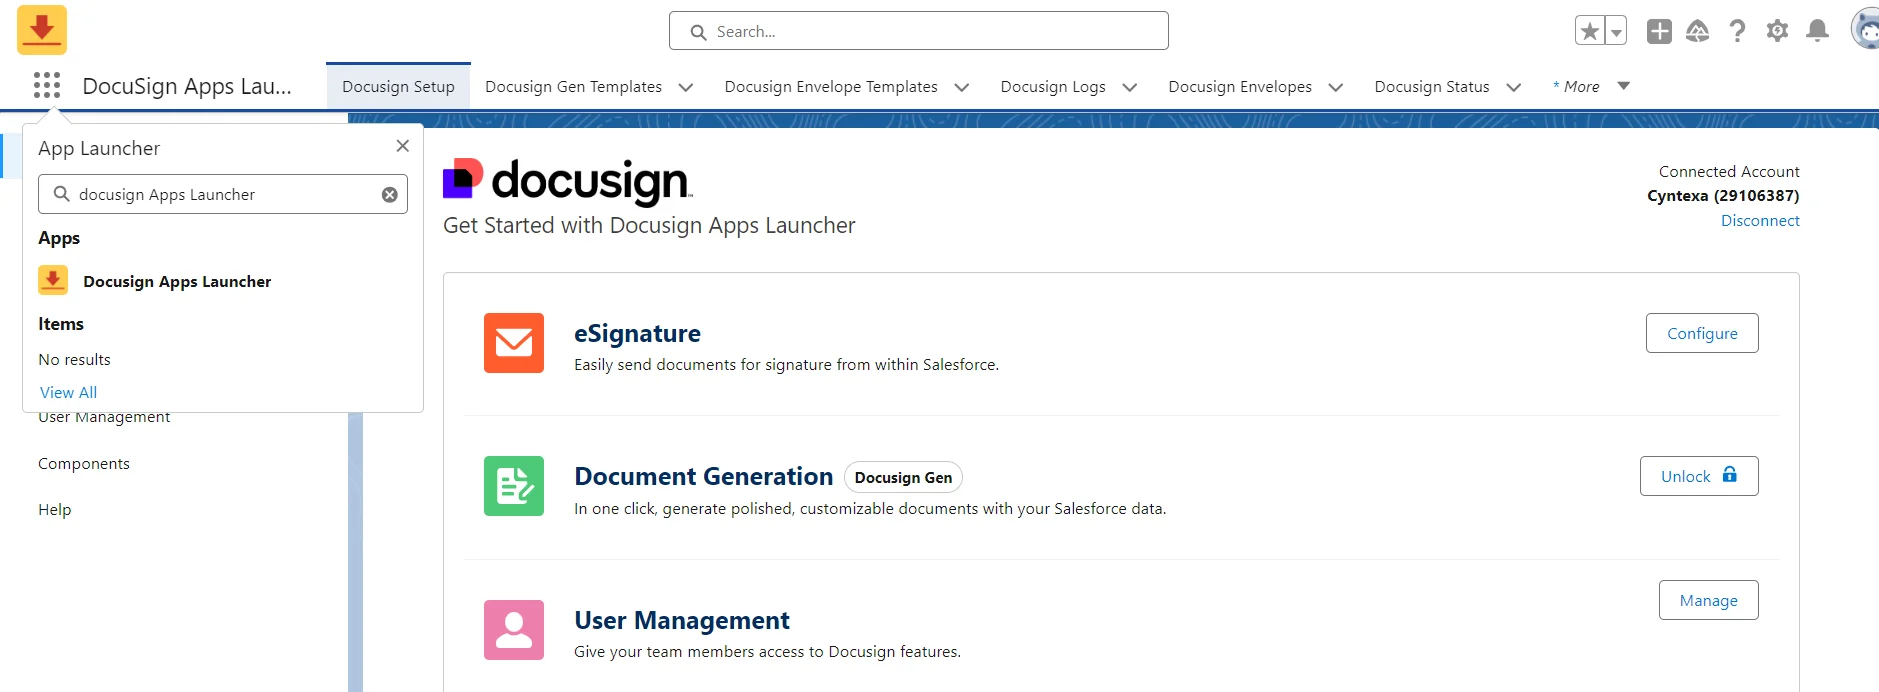Image resolution: width=1879 pixels, height=692 pixels.
Task: Click the global Search box
Action: tap(918, 31)
